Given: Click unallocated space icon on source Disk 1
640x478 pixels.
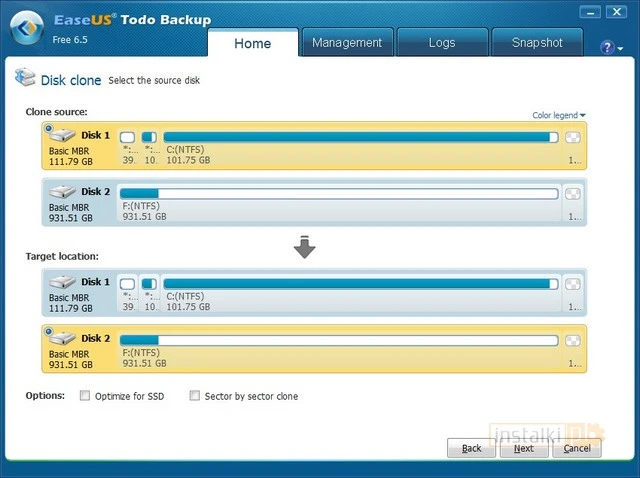Looking at the screenshot, I should 573,137.
